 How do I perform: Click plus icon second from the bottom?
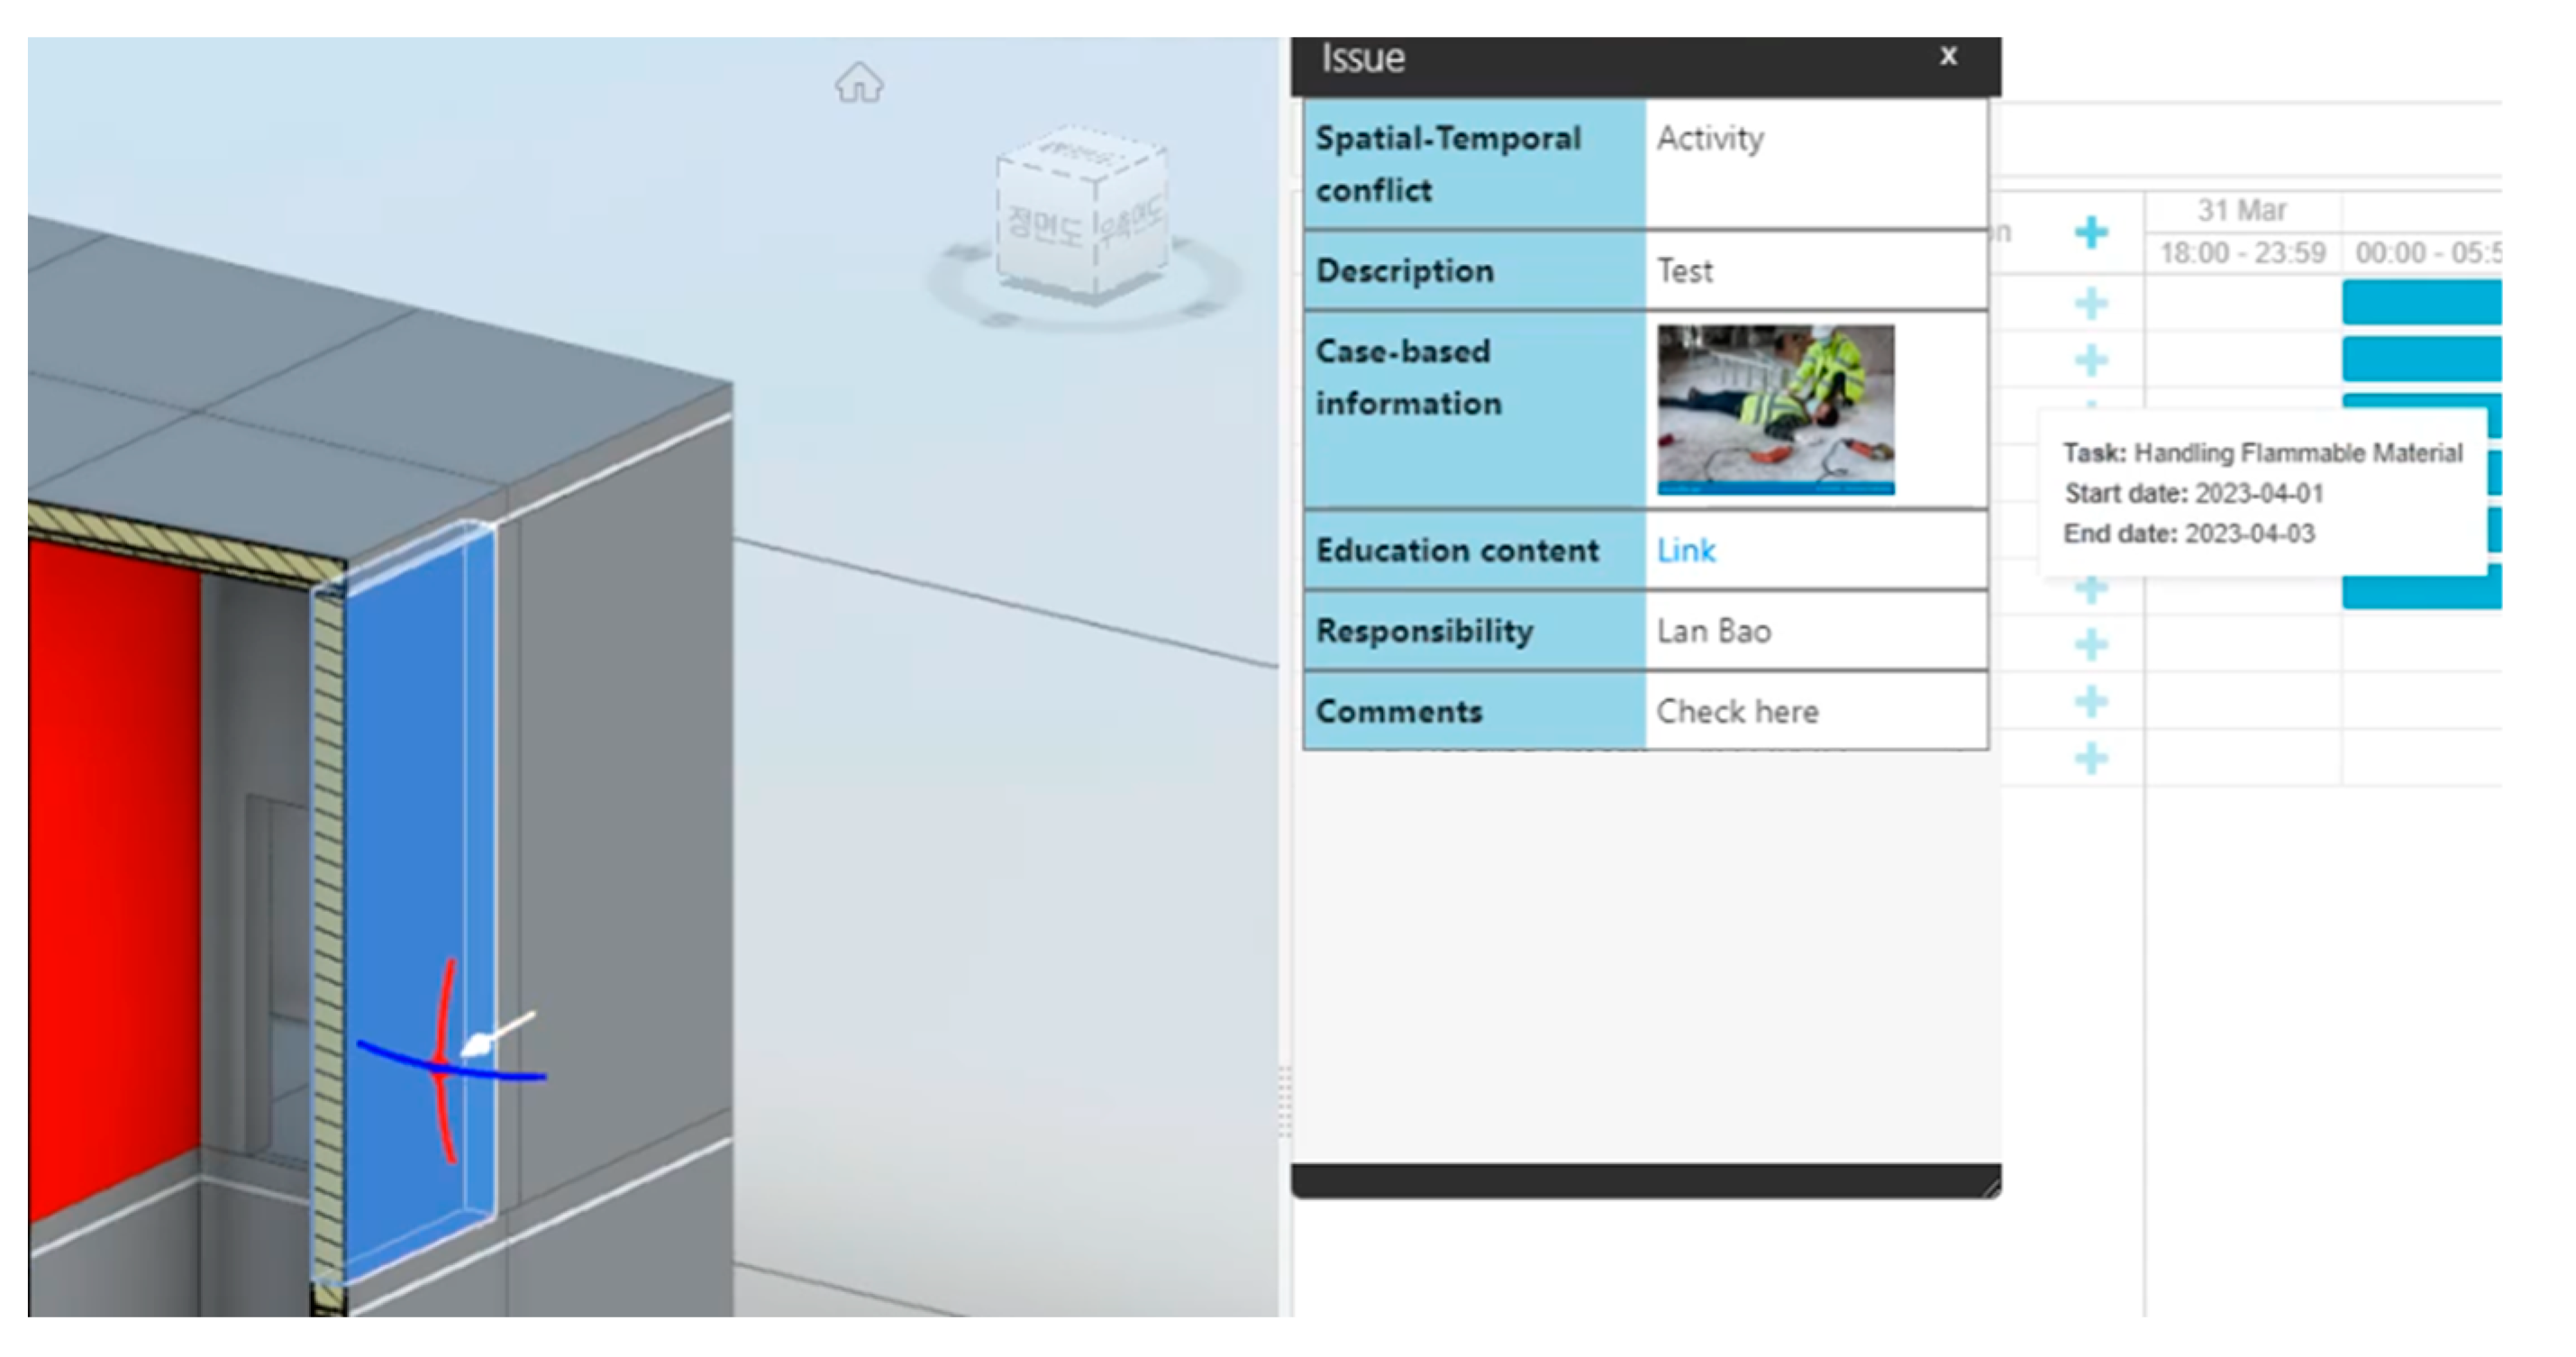click(2091, 701)
